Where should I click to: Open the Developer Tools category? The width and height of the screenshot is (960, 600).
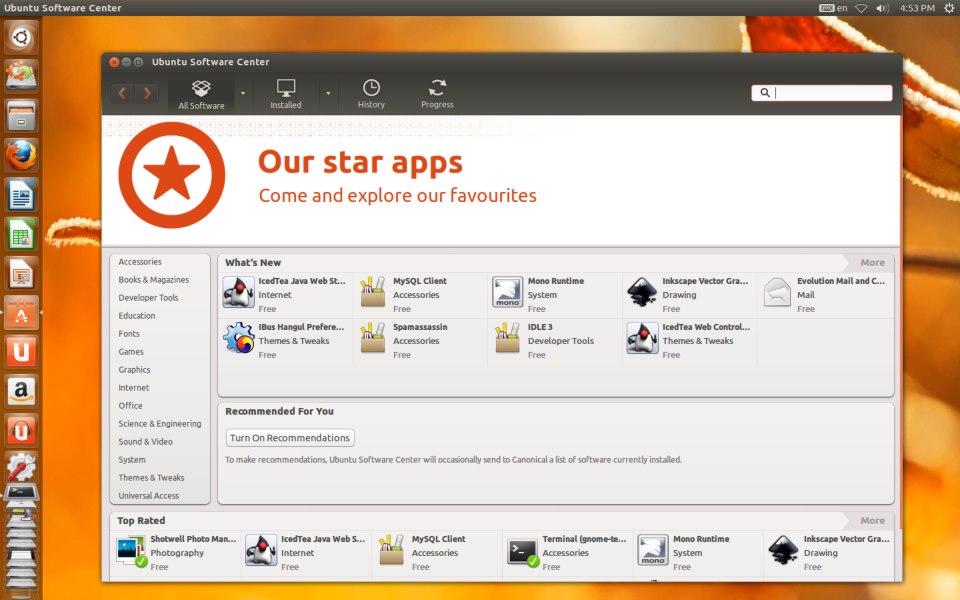tap(148, 298)
